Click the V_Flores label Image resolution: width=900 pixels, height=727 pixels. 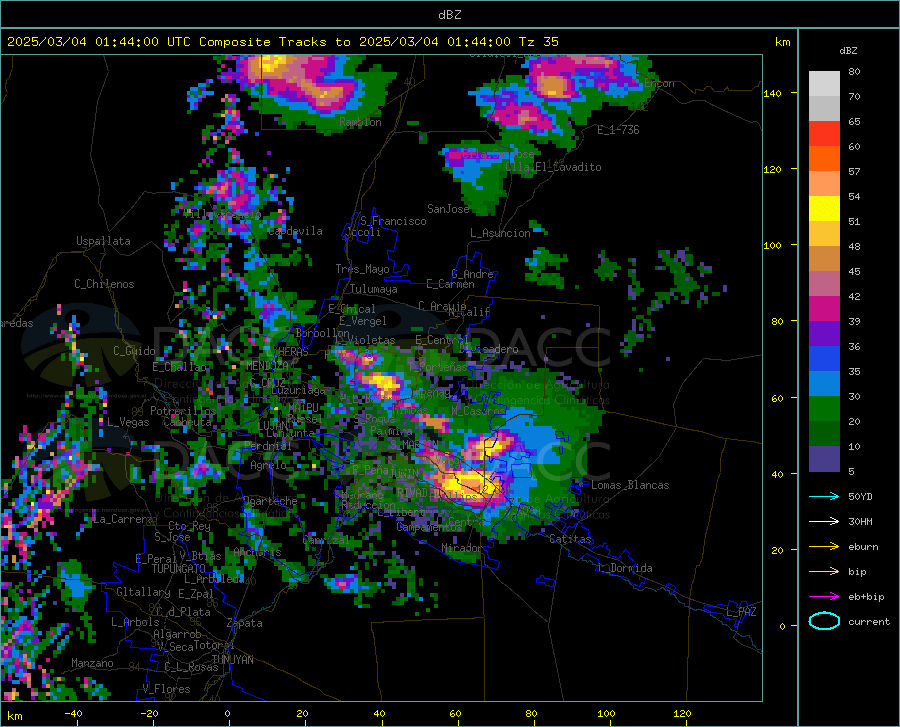point(166,689)
